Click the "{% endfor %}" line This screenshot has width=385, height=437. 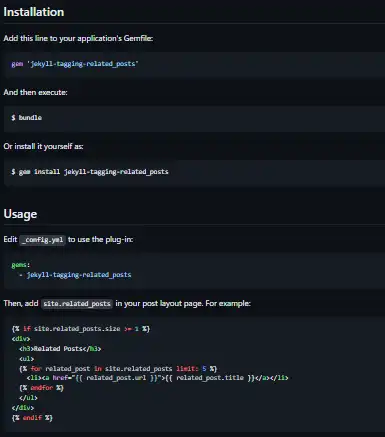click(x=41, y=388)
